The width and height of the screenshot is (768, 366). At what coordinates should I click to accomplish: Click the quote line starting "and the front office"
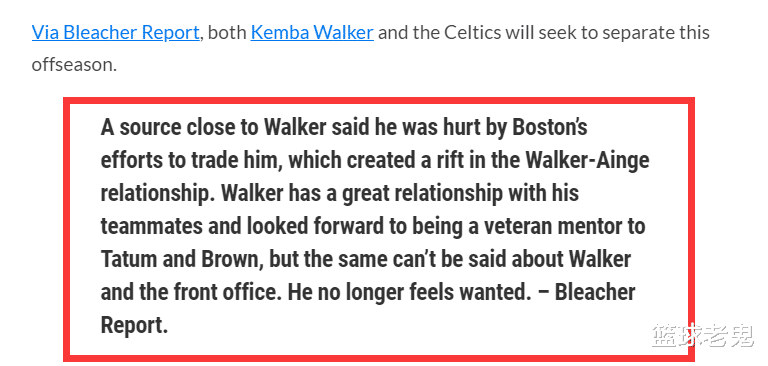[368, 293]
